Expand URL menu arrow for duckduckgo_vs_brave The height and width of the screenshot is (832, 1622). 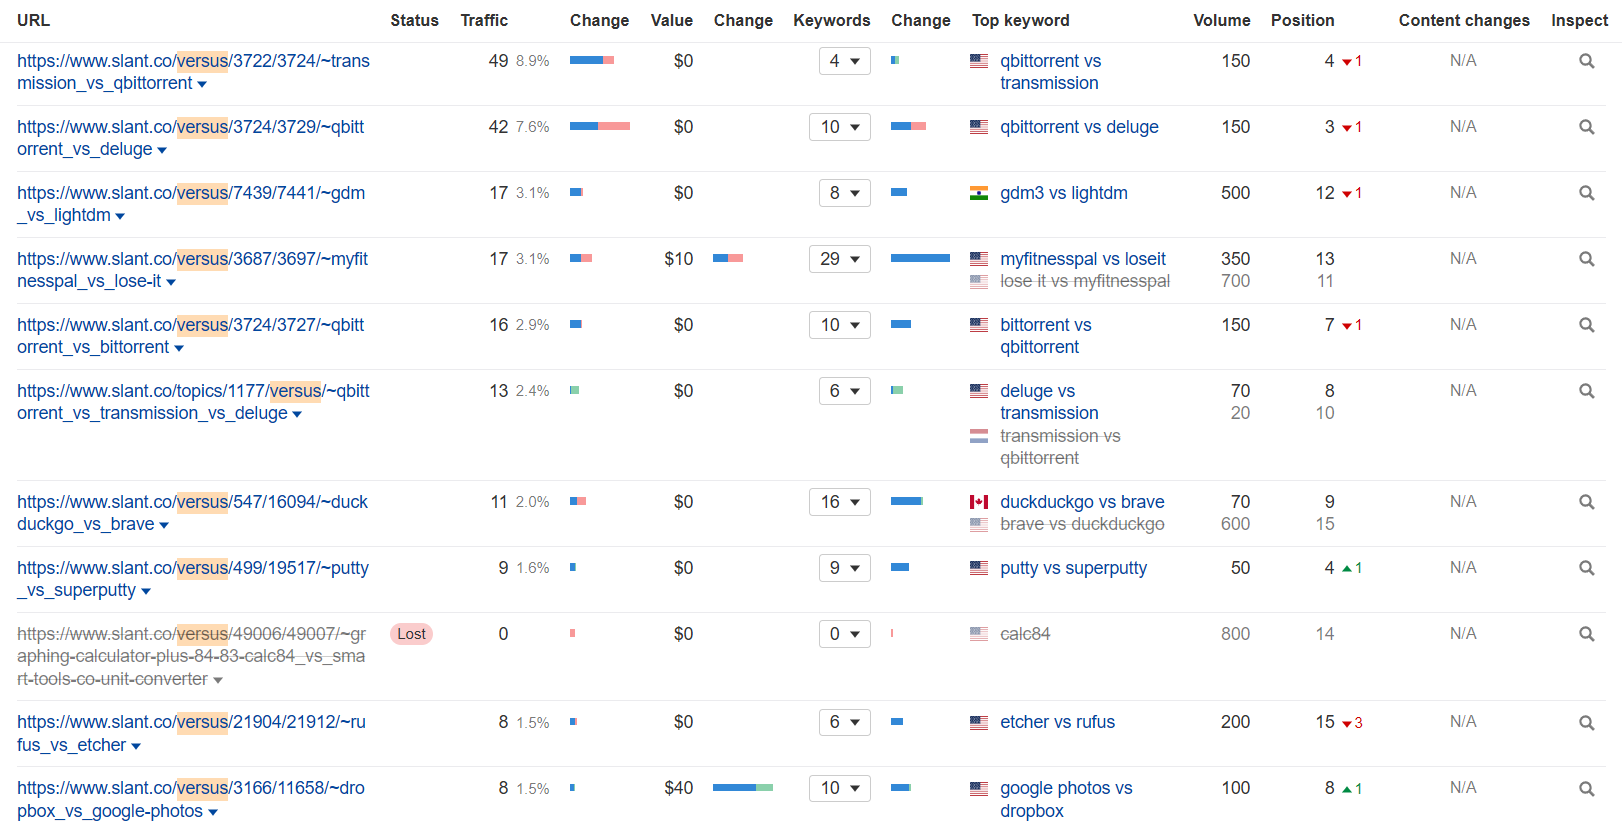(164, 526)
